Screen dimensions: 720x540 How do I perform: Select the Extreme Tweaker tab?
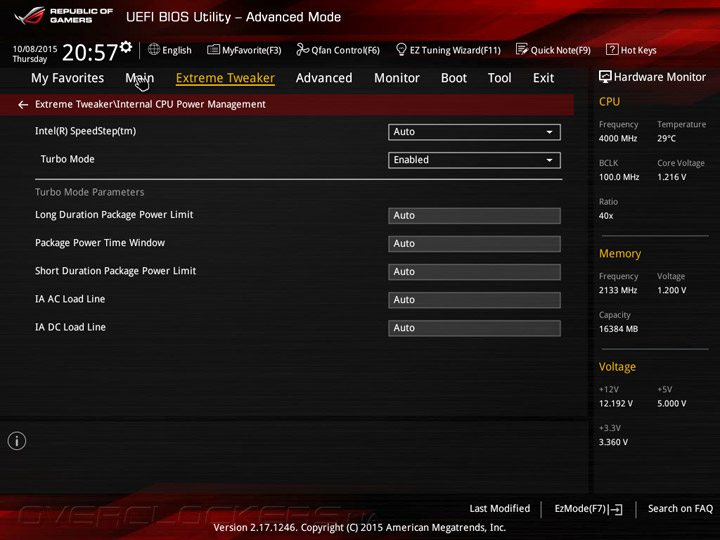click(225, 78)
